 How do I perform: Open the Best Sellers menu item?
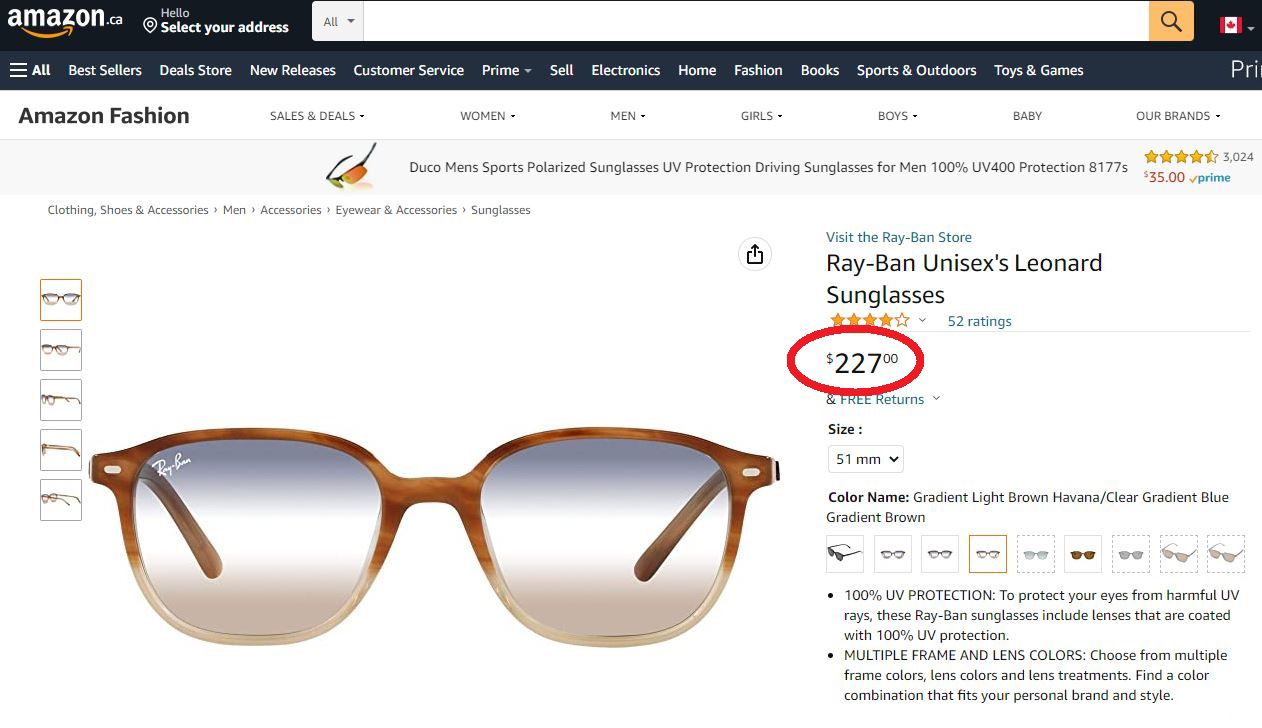pos(105,70)
